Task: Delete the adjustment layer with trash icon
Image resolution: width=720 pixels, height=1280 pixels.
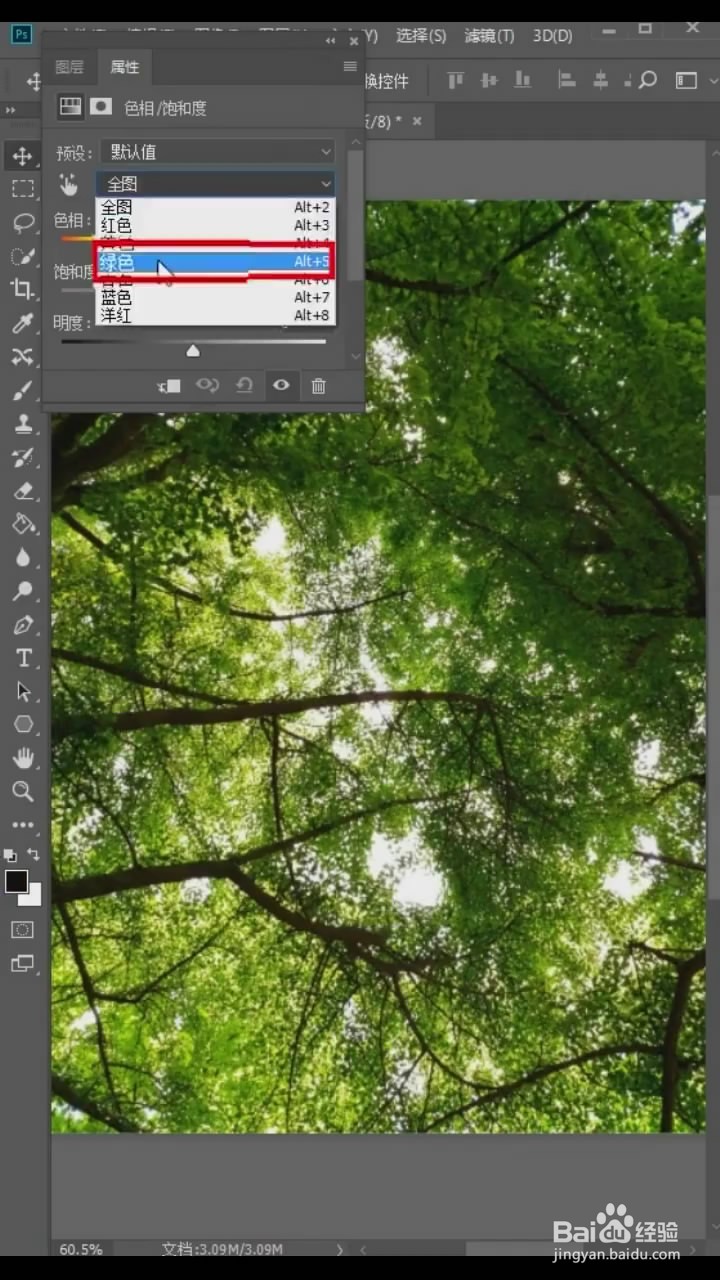Action: pyautogui.click(x=318, y=386)
